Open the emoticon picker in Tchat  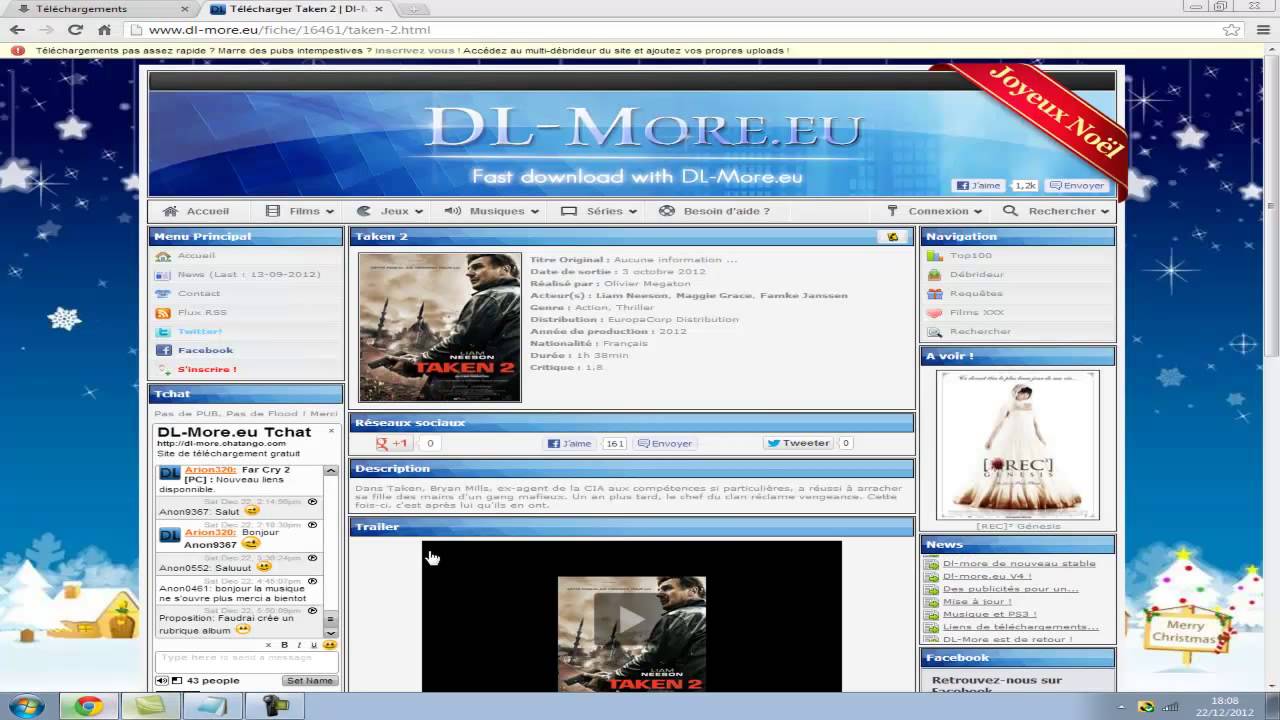(330, 645)
